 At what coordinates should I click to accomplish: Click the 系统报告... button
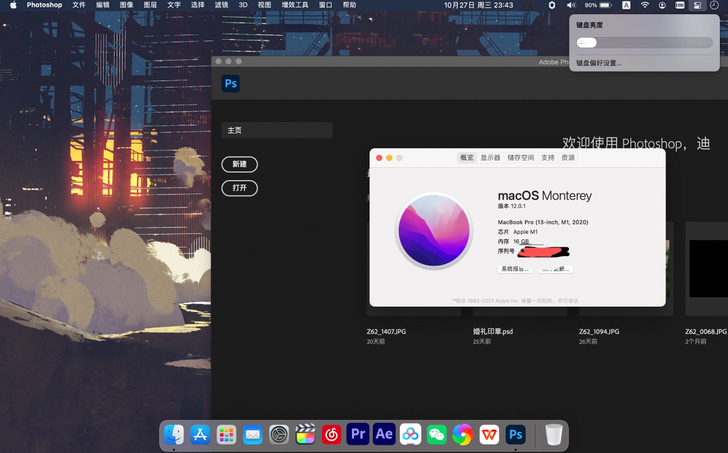[x=515, y=269]
